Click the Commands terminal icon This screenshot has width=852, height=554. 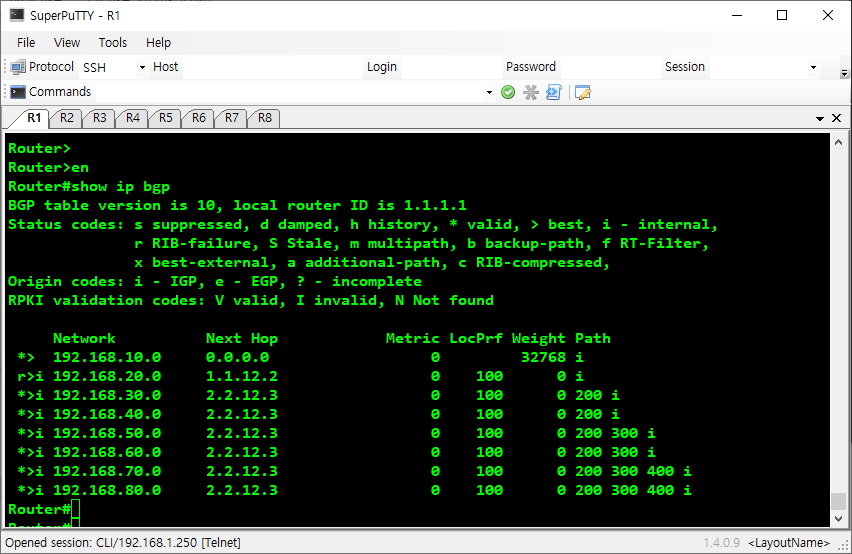18,92
